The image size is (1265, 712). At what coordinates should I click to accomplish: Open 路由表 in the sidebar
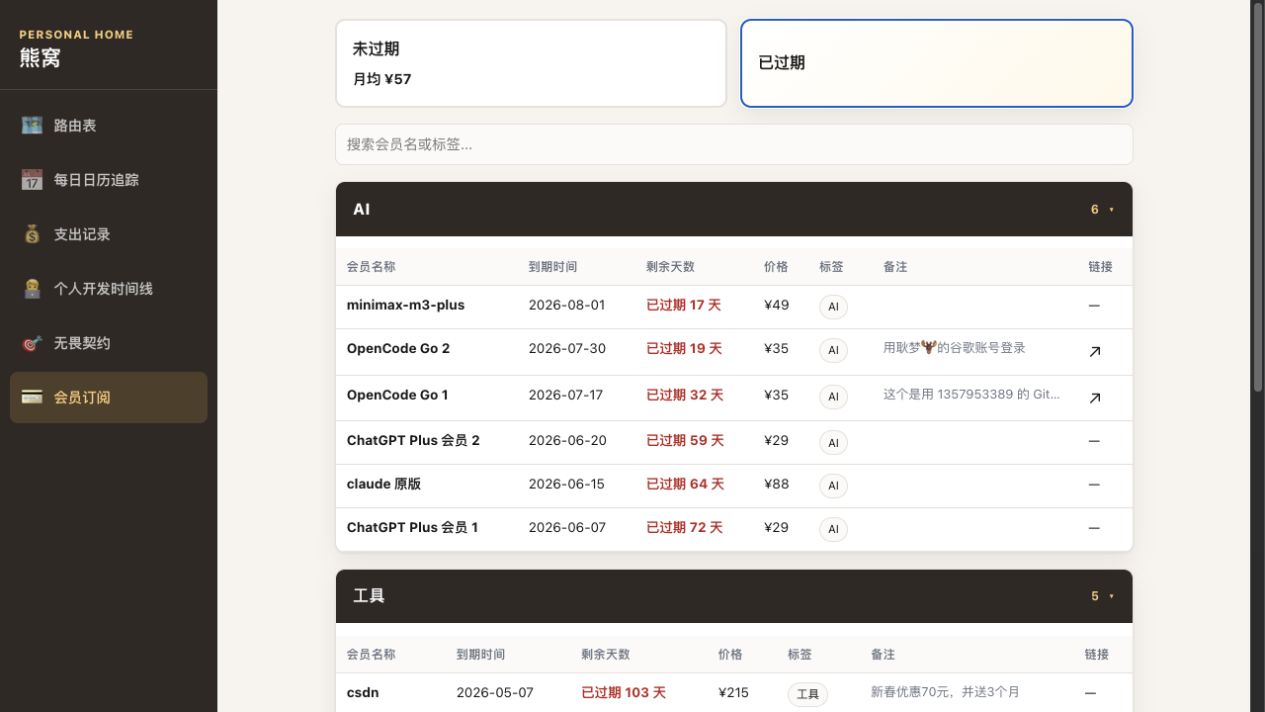click(x=108, y=126)
